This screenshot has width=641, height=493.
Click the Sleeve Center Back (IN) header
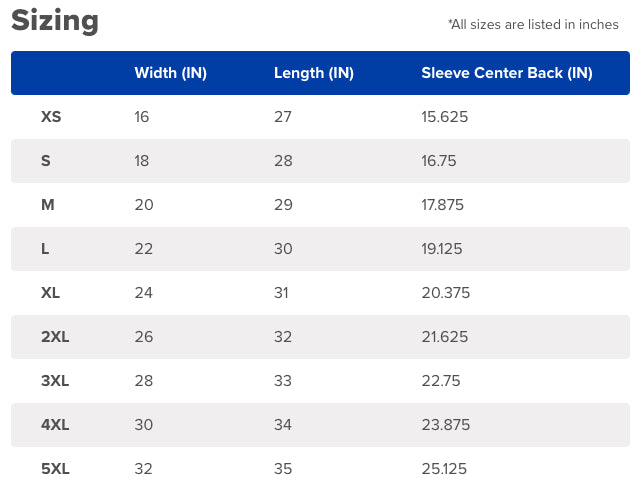[x=507, y=73]
